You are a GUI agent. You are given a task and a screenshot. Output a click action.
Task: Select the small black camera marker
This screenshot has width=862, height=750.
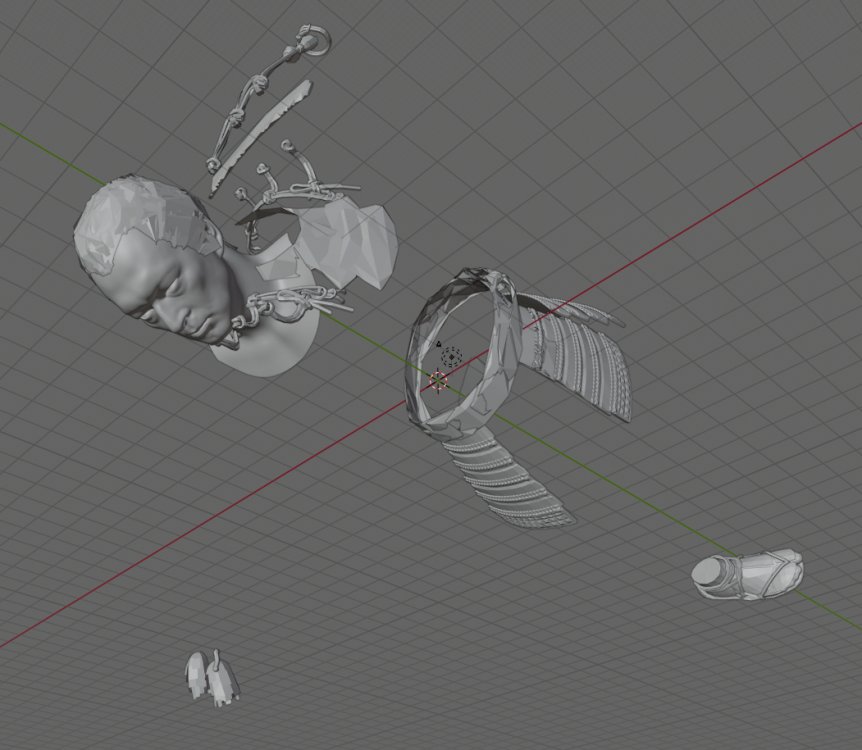click(x=438, y=345)
